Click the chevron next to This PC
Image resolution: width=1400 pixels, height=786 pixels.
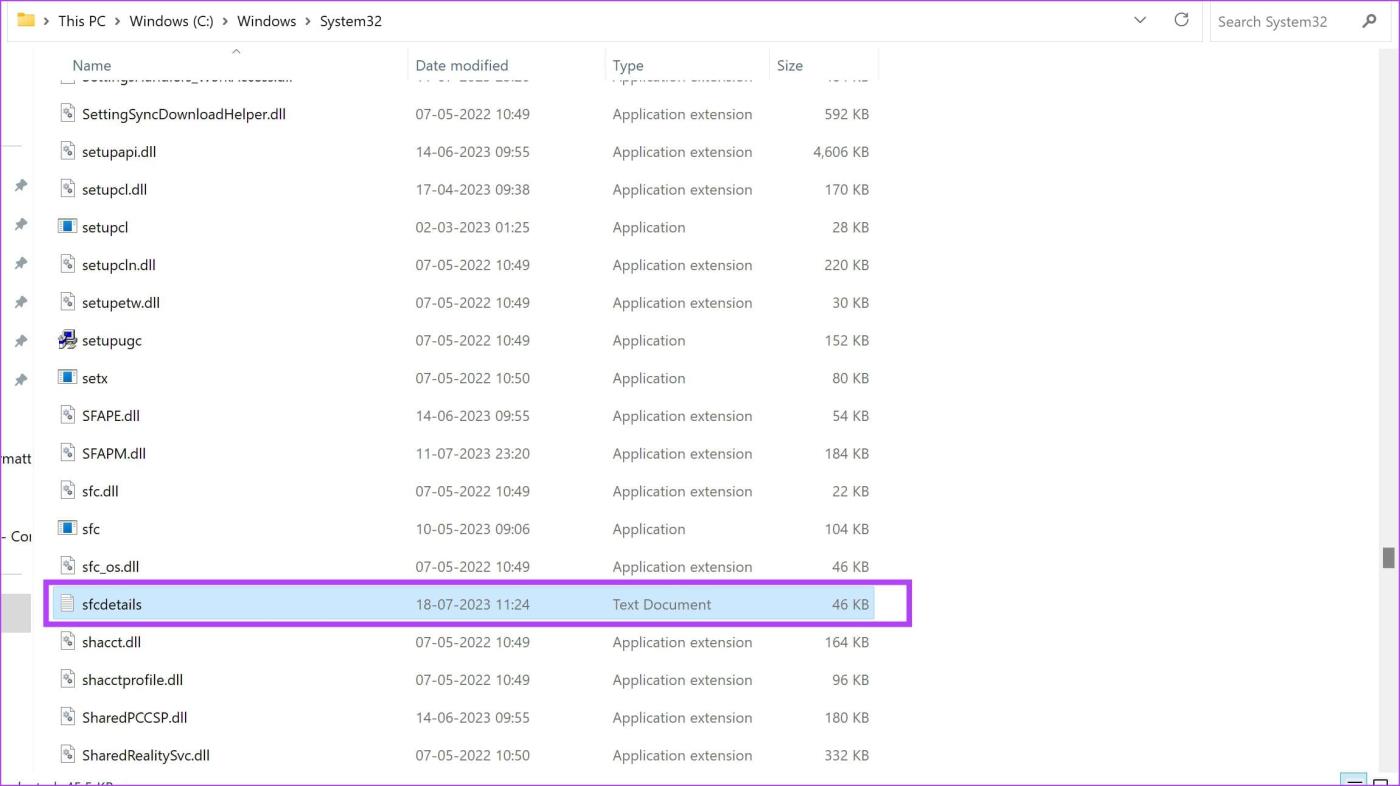tap(116, 20)
